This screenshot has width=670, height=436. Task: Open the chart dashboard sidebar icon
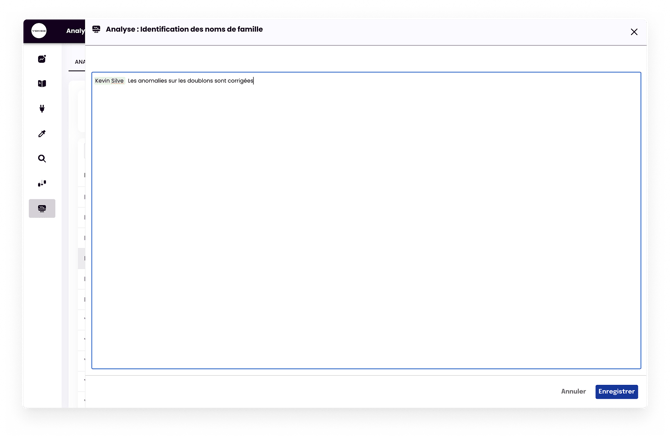(42, 59)
